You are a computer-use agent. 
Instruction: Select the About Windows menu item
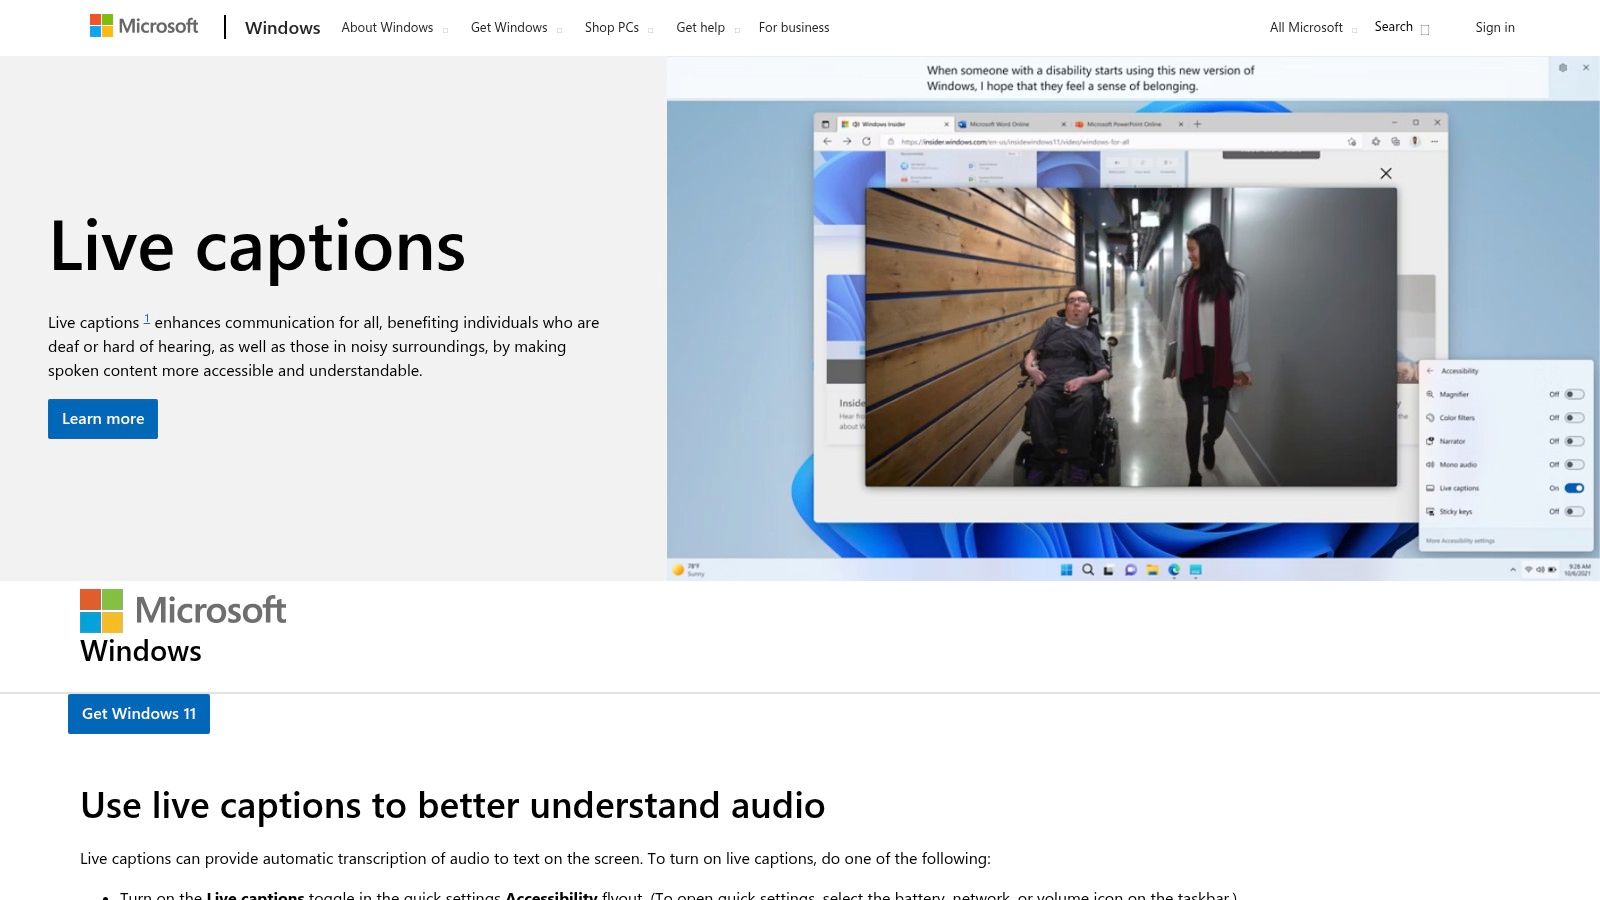[x=387, y=27]
